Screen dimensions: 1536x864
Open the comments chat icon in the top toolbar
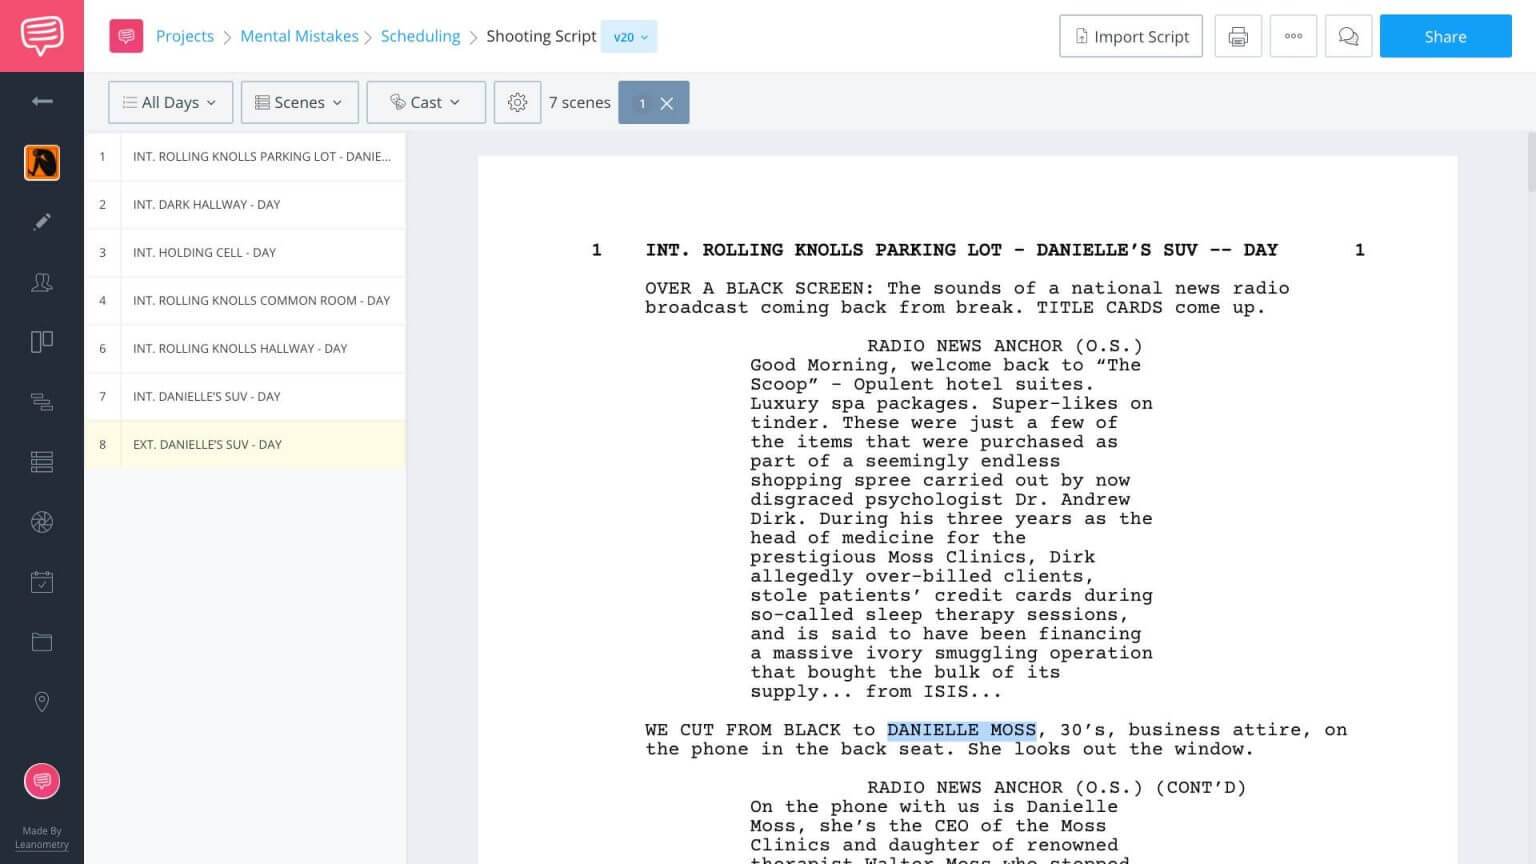point(1348,36)
